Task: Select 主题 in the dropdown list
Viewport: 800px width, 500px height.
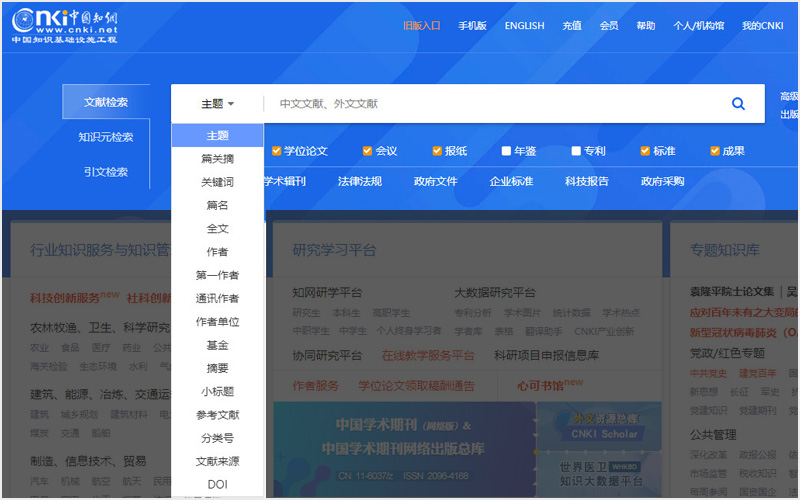Action: (x=217, y=135)
